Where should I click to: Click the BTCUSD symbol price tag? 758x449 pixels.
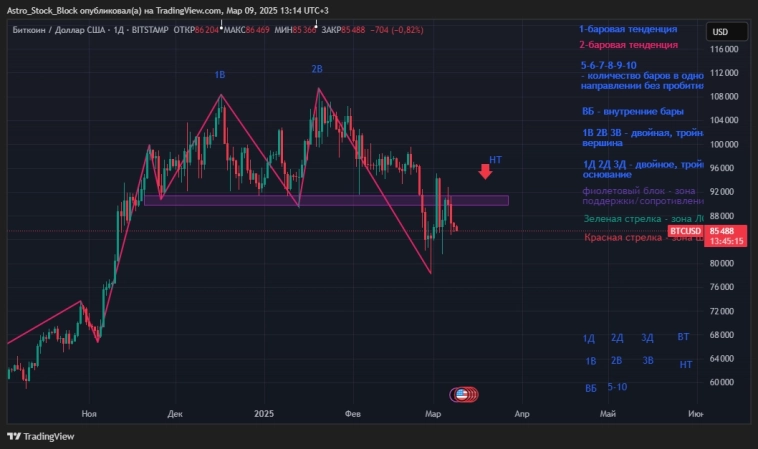pos(685,231)
